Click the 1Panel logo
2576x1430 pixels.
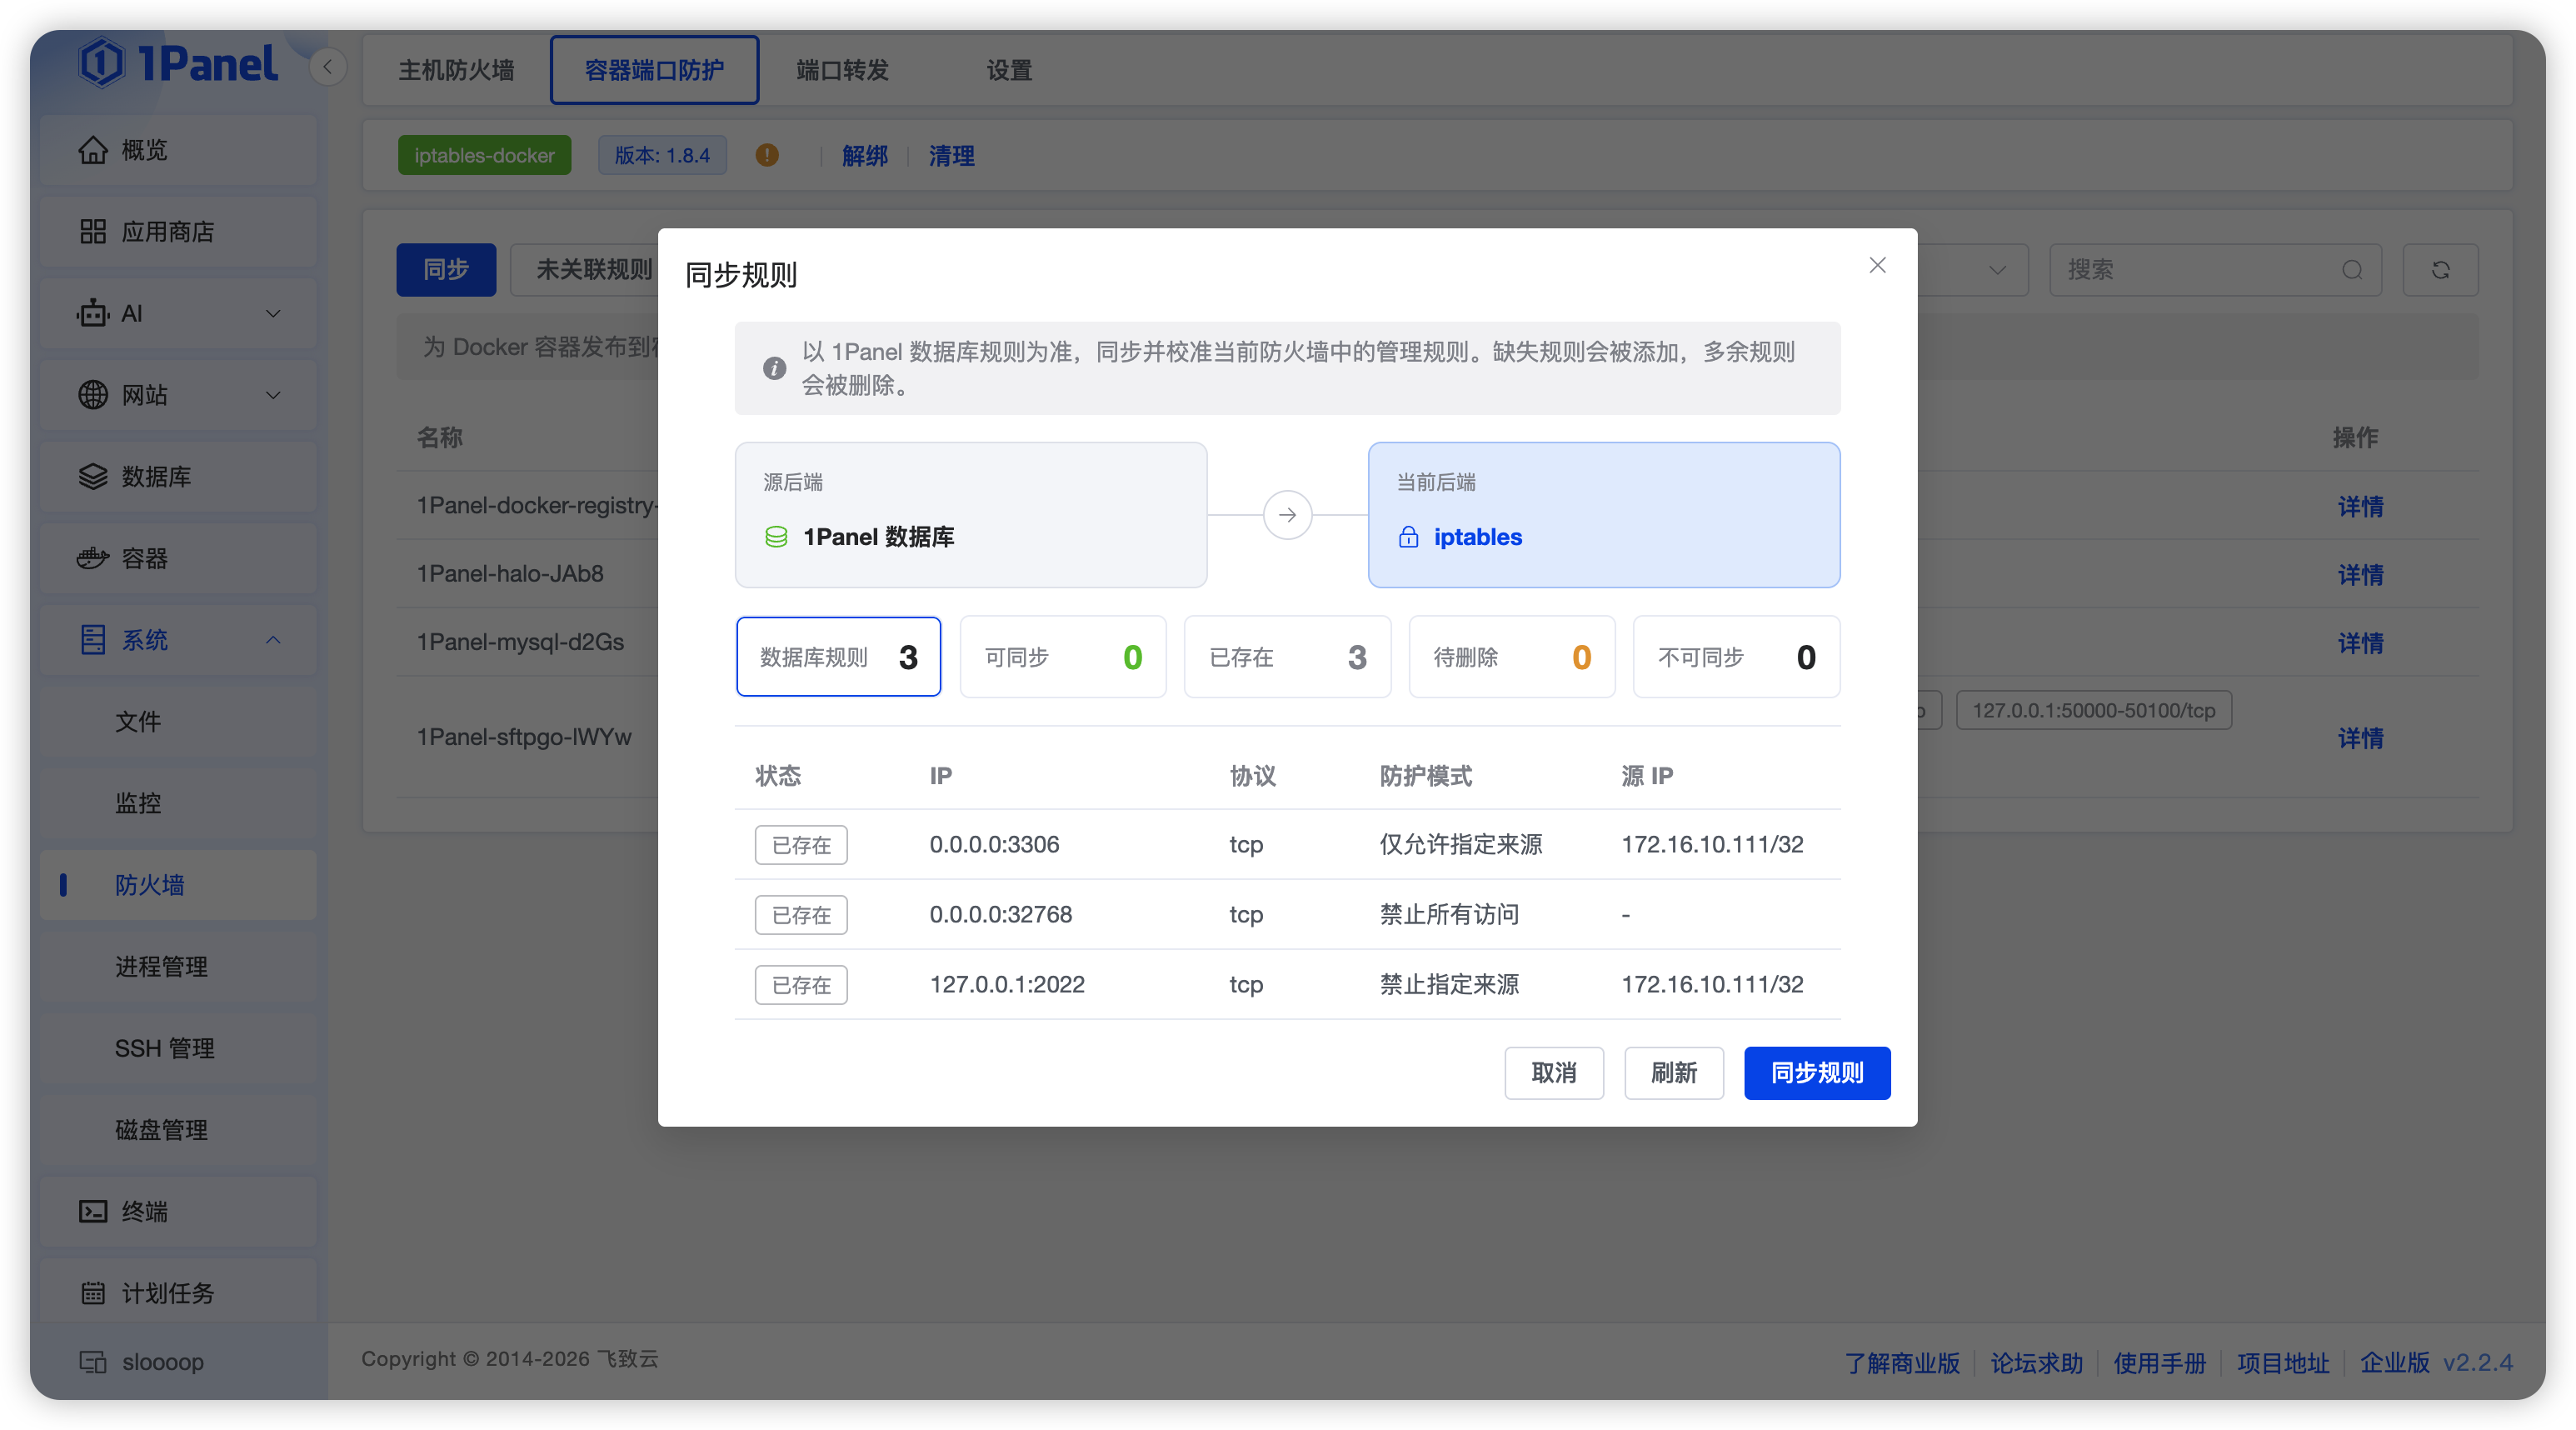coord(178,63)
